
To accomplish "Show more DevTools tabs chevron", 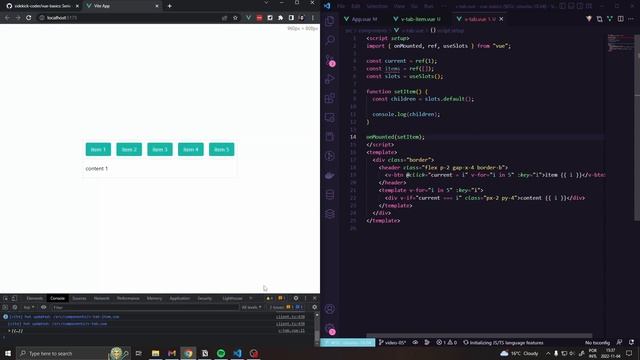I will [250, 298].
